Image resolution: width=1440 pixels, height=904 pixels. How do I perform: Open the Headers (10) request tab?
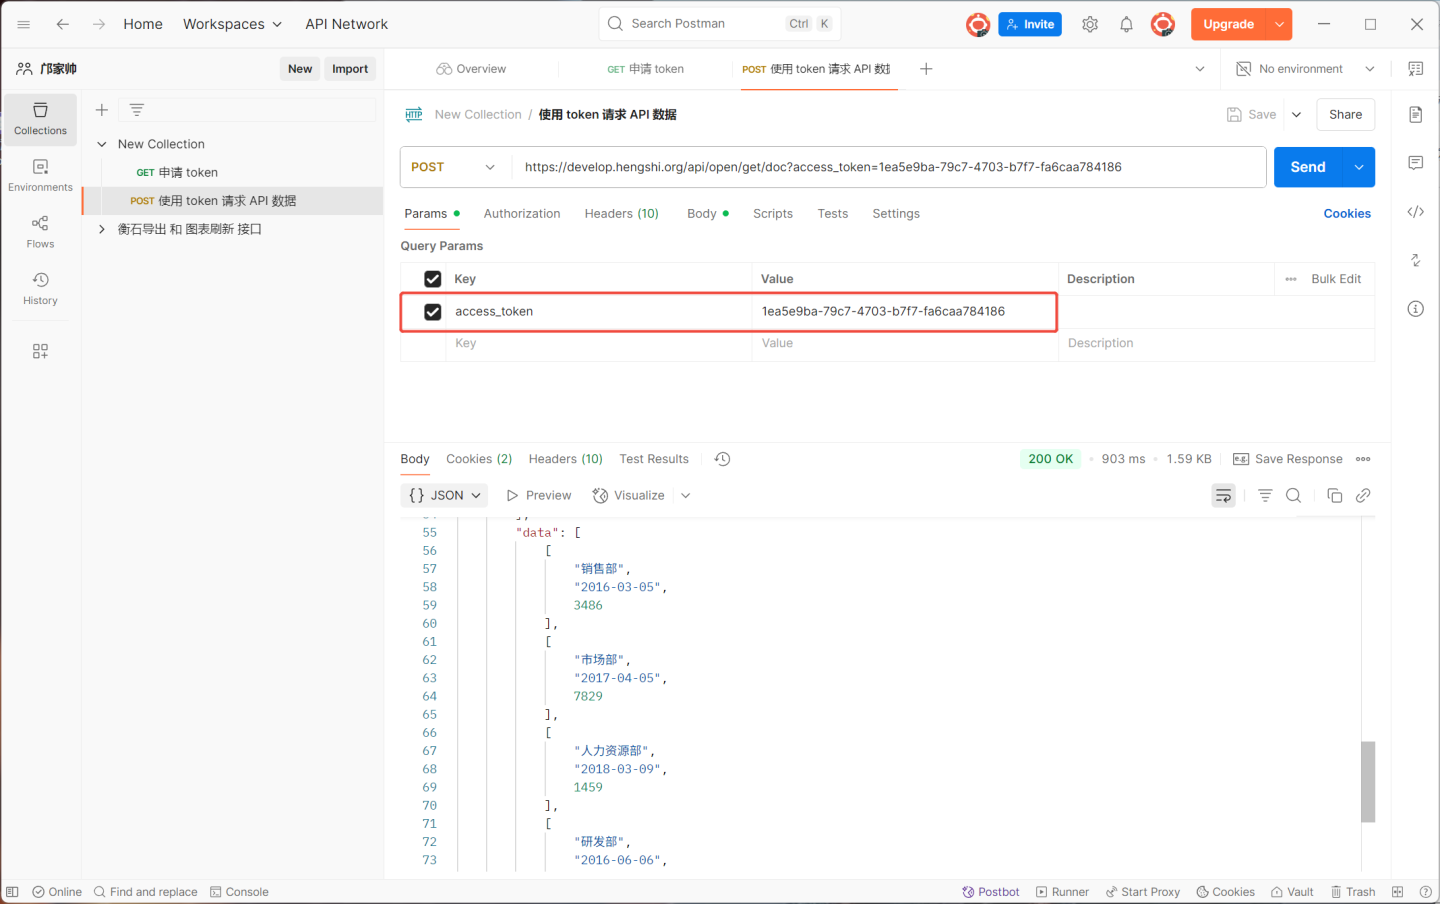(621, 214)
